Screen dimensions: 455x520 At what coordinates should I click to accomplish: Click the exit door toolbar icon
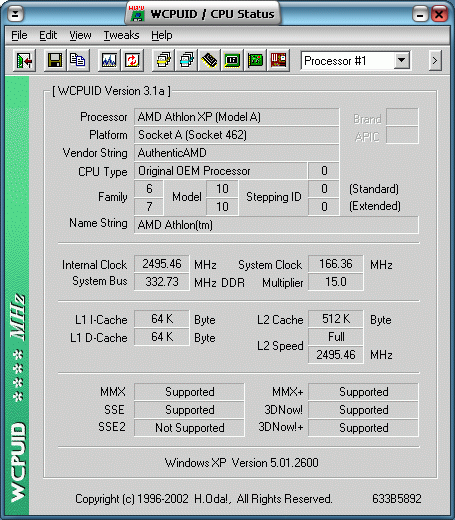[24, 60]
